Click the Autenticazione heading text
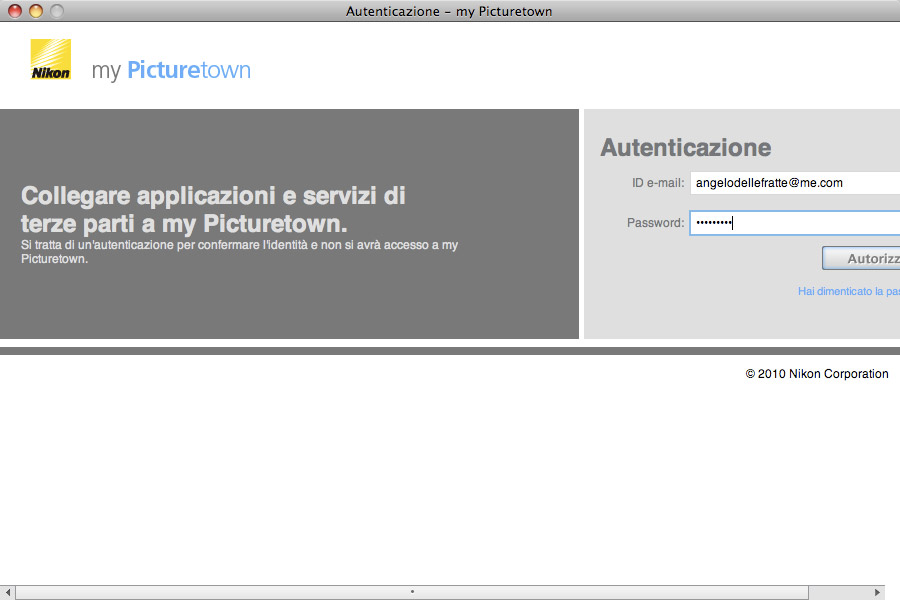The image size is (900, 600). 685,148
